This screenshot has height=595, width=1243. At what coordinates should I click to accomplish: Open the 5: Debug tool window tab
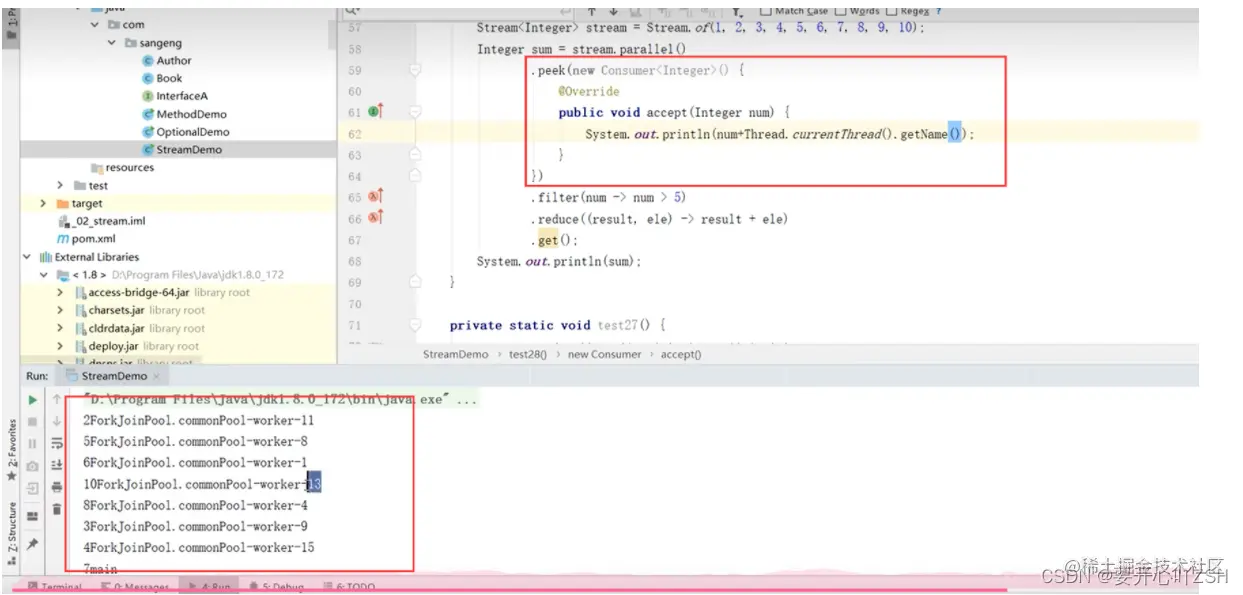pos(276,588)
